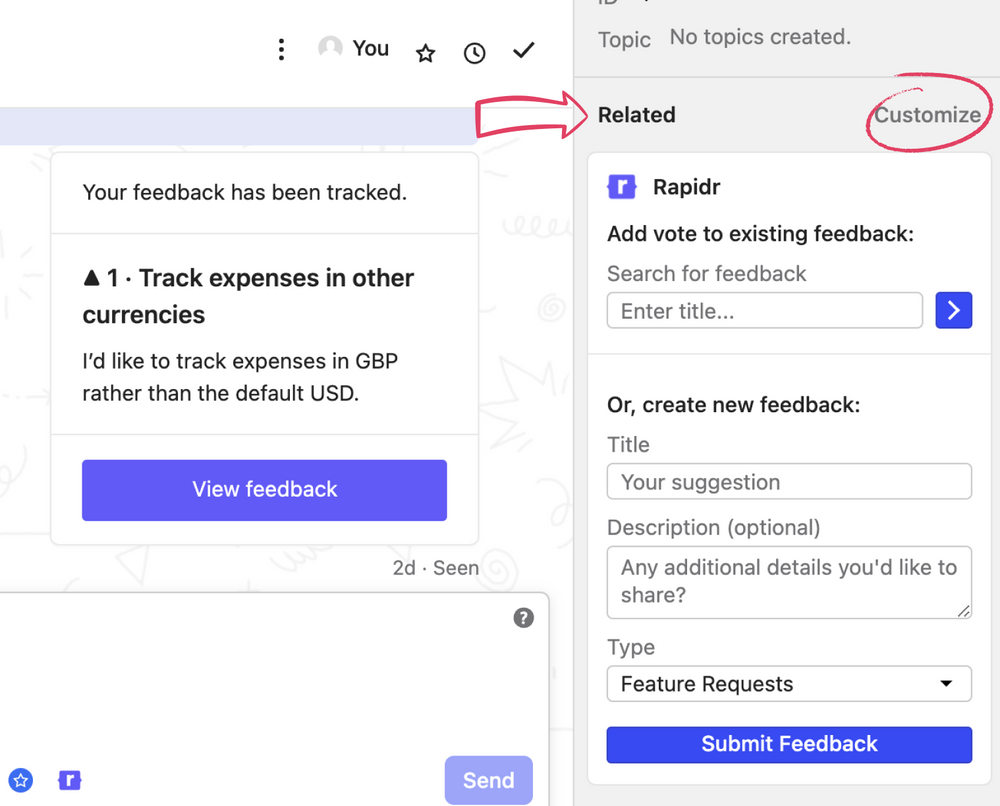Click the three-dot overflow menu
This screenshot has height=806, width=1000.
(281, 48)
